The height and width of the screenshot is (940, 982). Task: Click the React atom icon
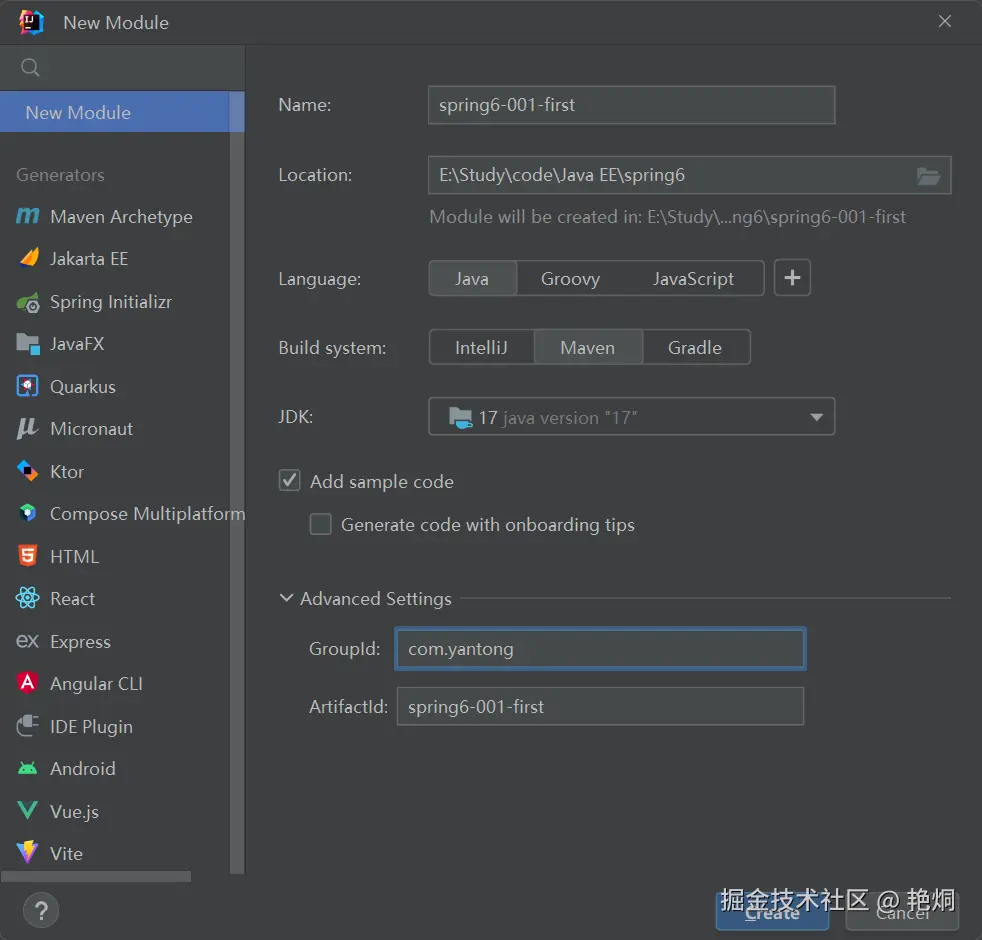pyautogui.click(x=28, y=598)
